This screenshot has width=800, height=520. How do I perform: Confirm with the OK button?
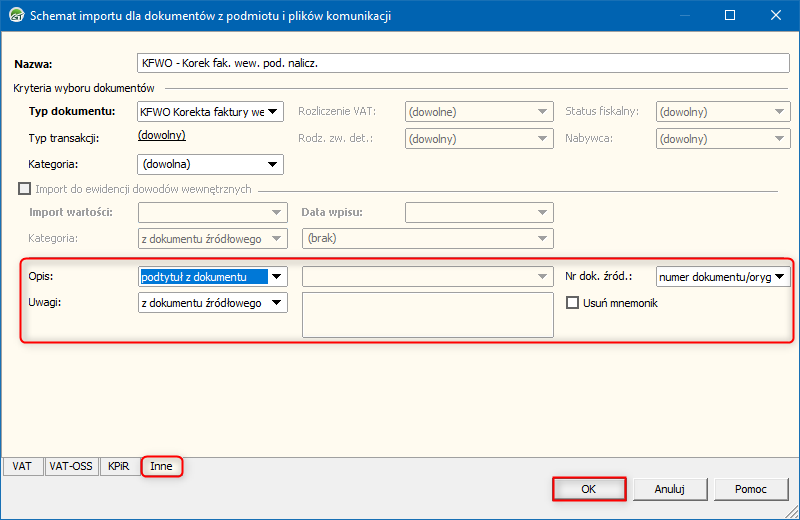tap(588, 489)
